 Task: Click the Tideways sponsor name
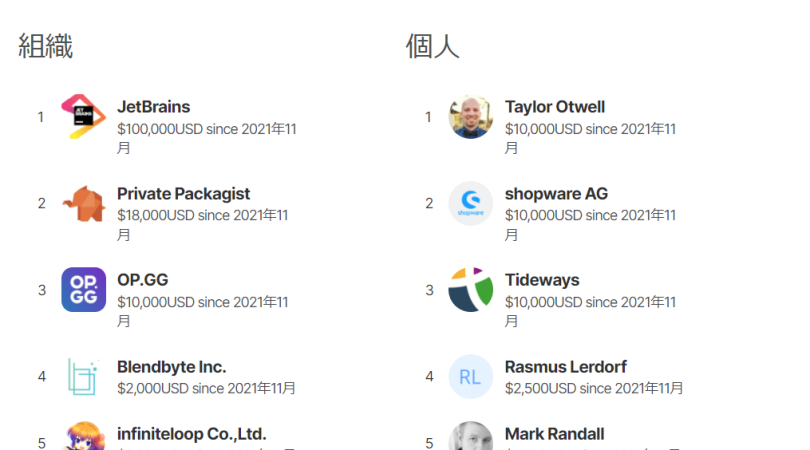click(x=542, y=280)
